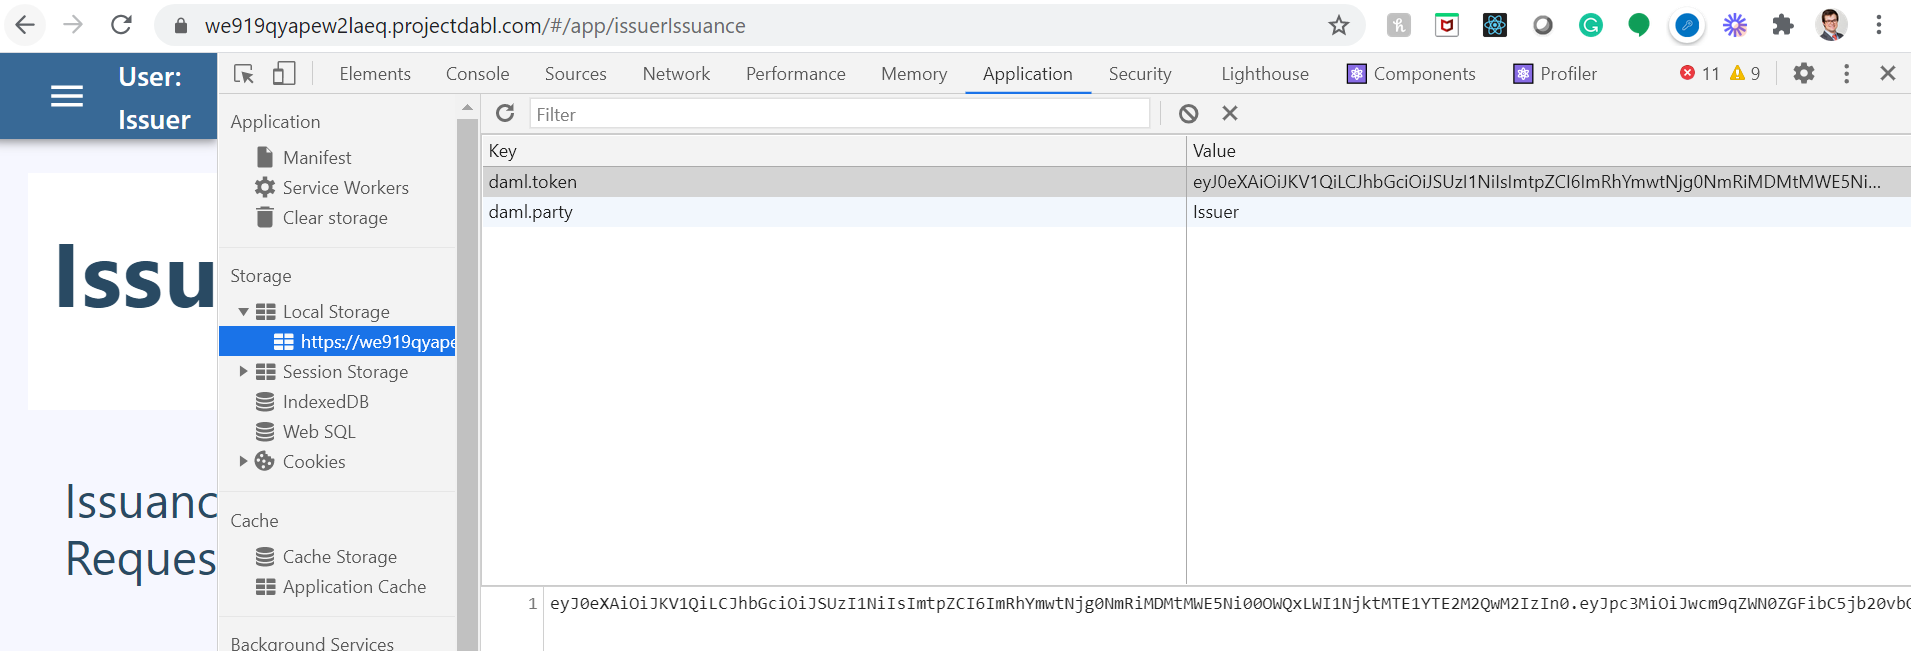
Task: Click the Filter input field
Action: click(838, 115)
